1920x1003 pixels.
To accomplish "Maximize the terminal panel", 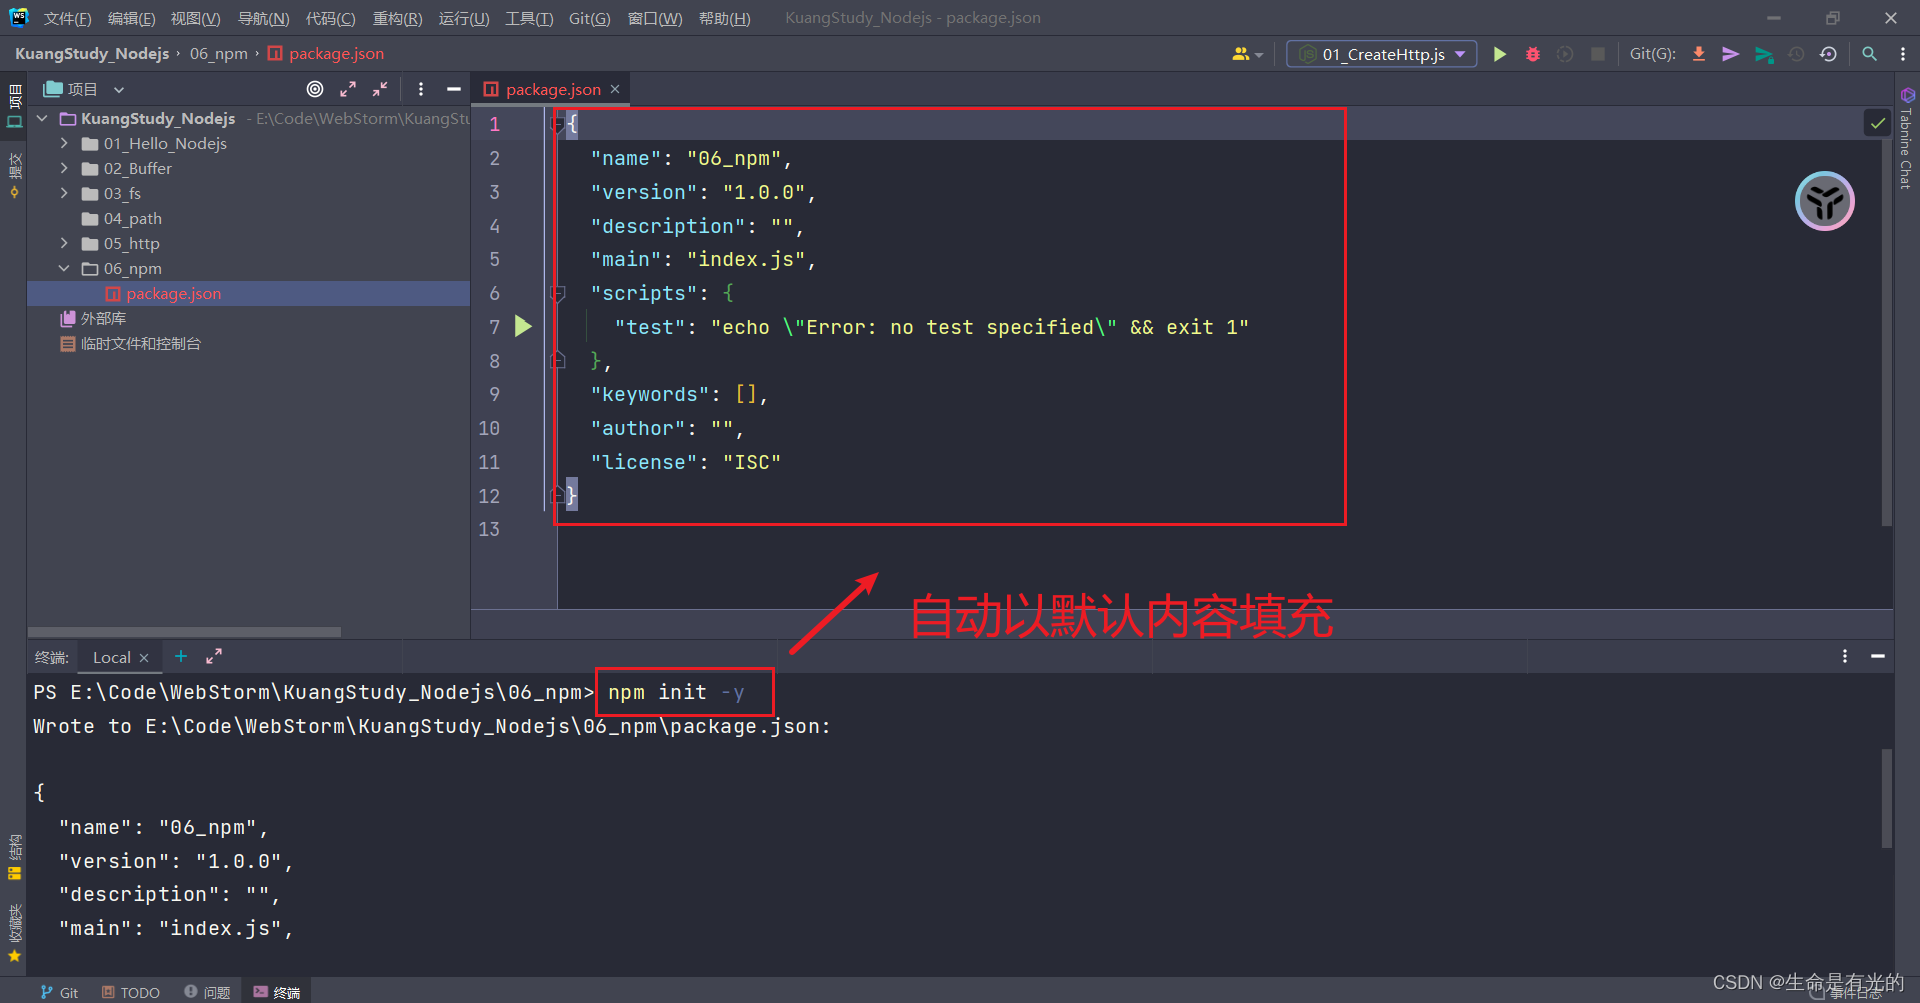I will [x=214, y=656].
